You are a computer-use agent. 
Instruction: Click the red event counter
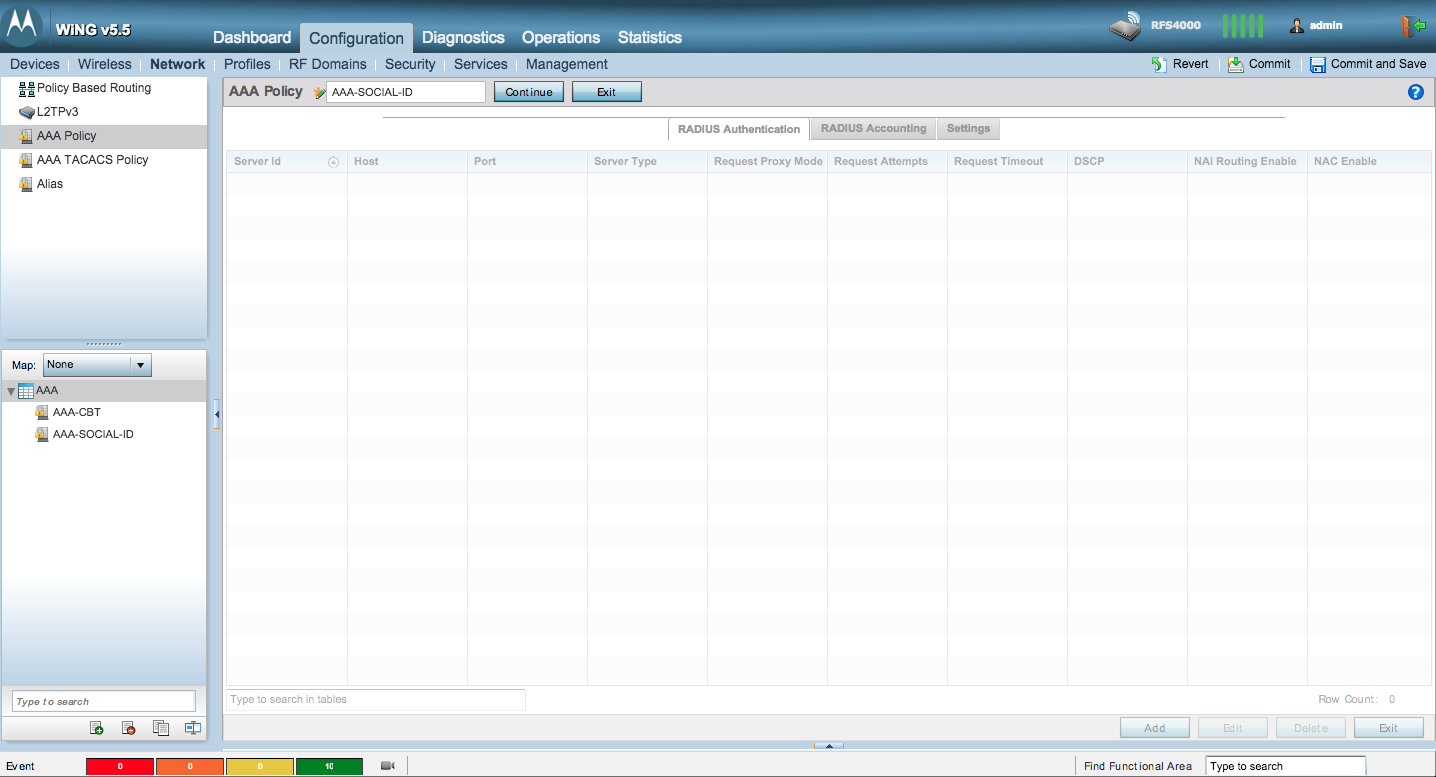pyautogui.click(x=120, y=766)
